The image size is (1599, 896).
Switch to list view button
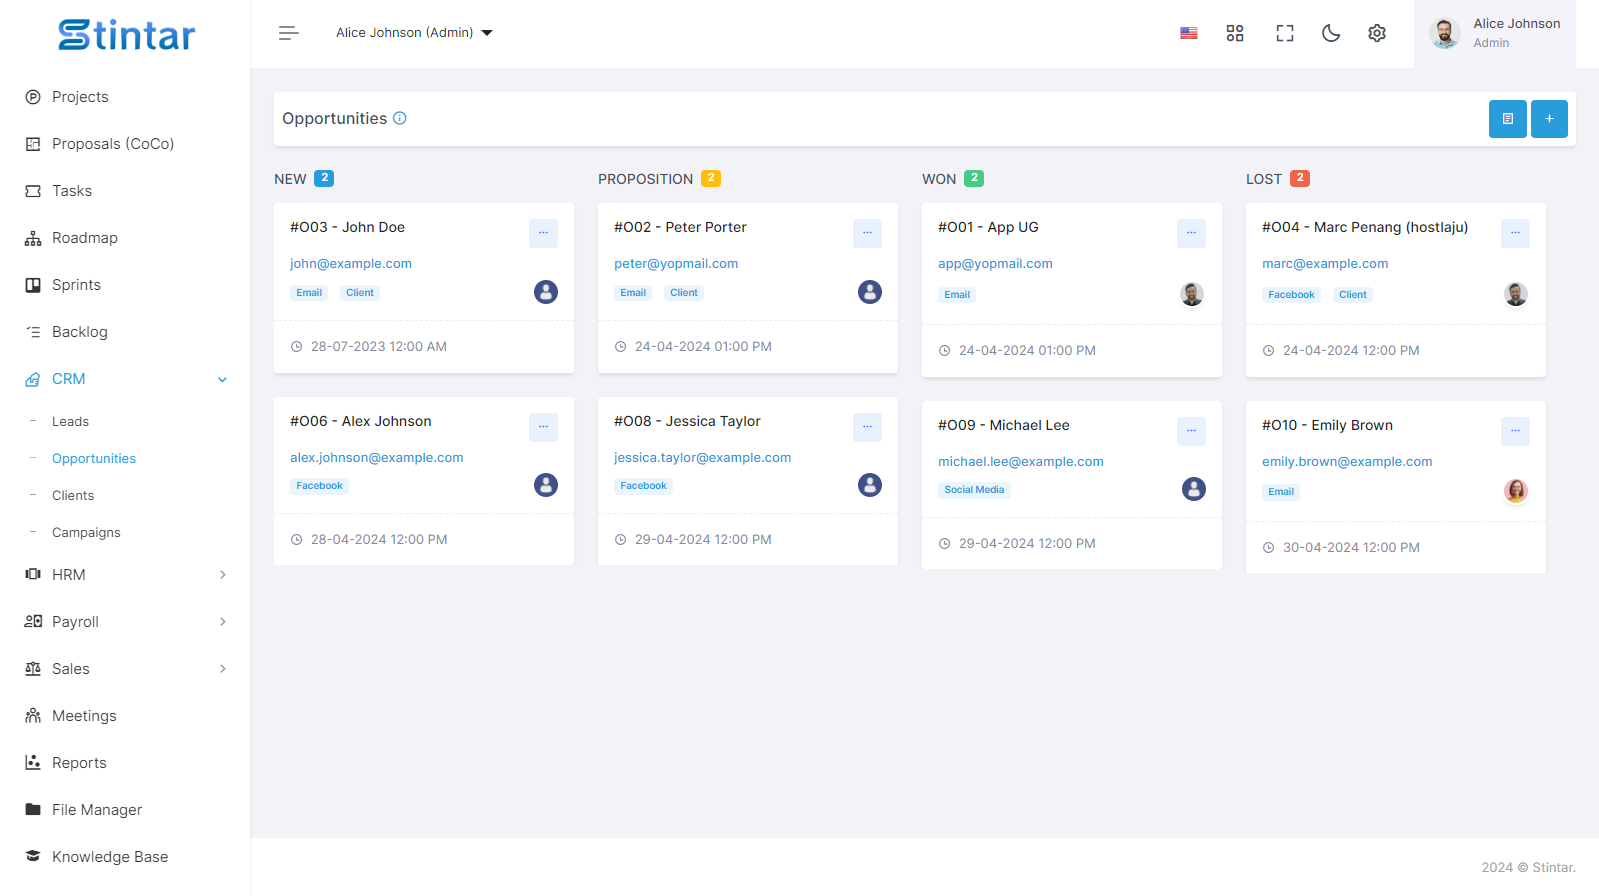pos(1508,119)
